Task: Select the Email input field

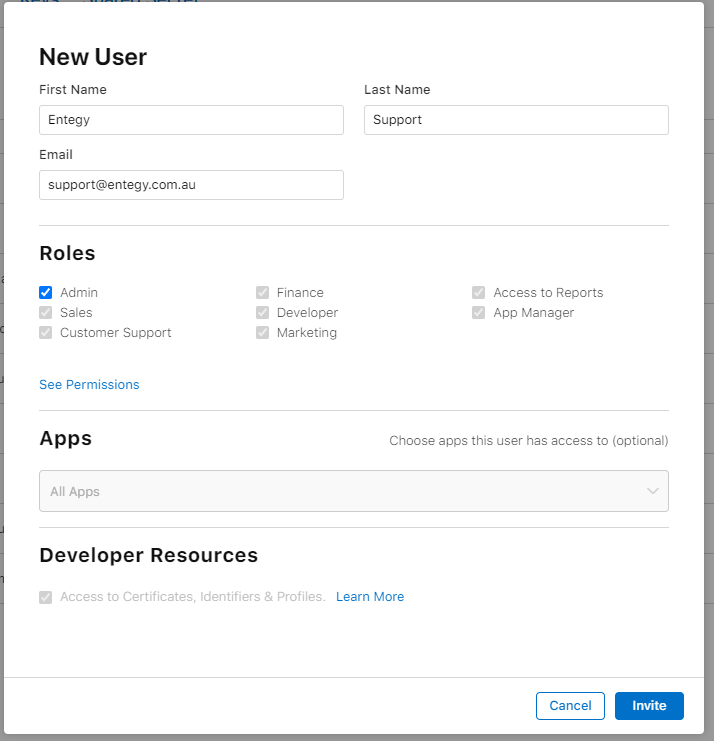Action: [x=191, y=185]
